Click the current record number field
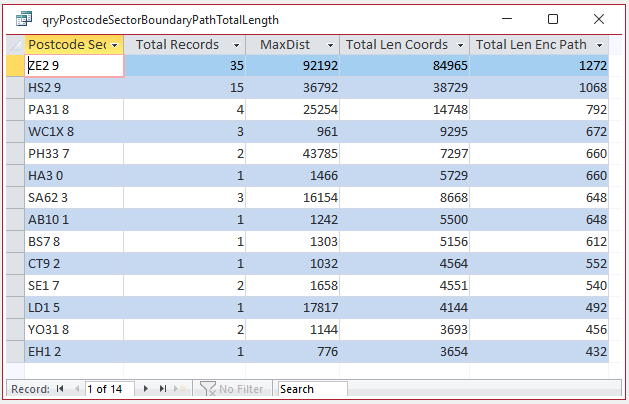 coord(110,389)
